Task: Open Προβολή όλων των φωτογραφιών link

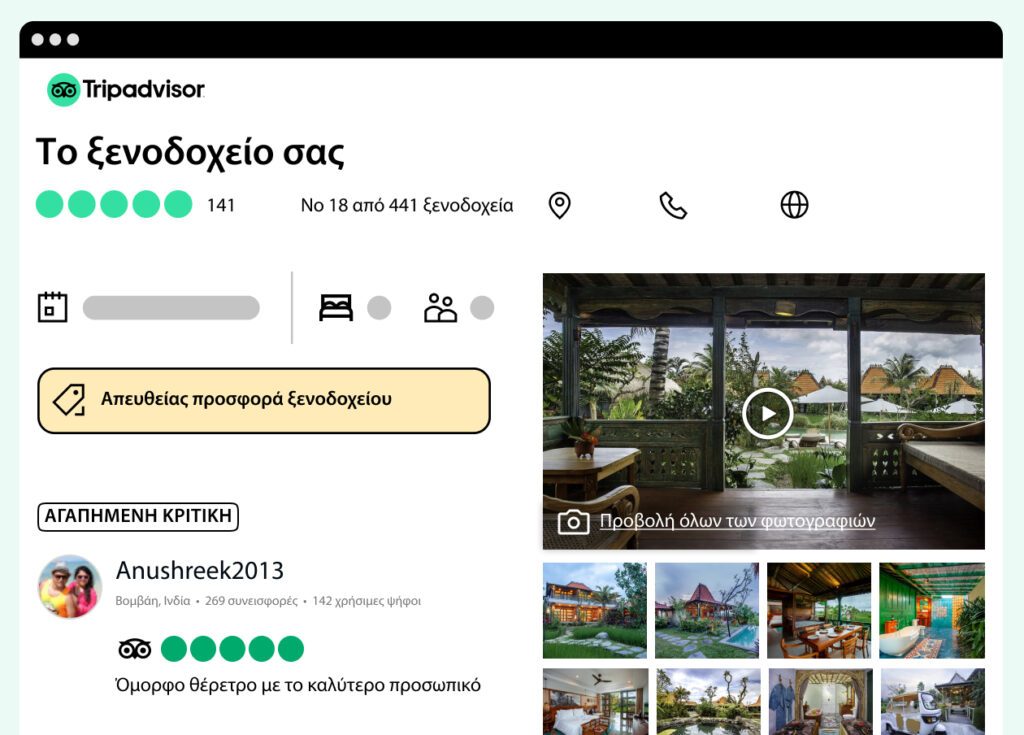Action: pos(737,521)
